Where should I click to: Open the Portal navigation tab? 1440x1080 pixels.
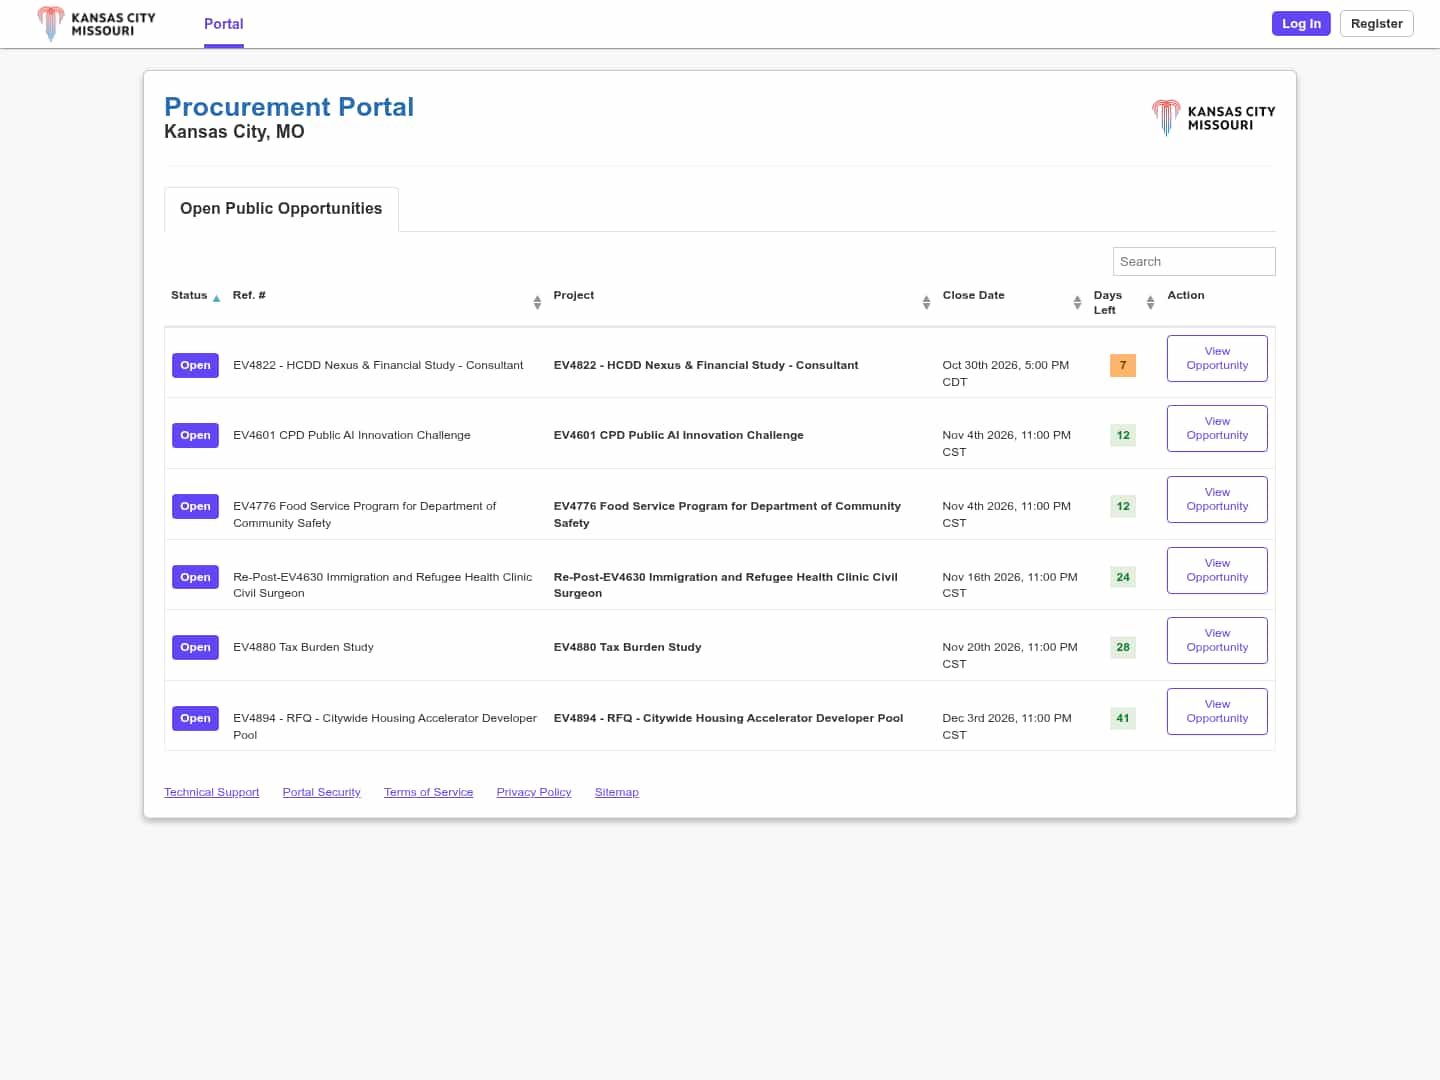(x=224, y=24)
